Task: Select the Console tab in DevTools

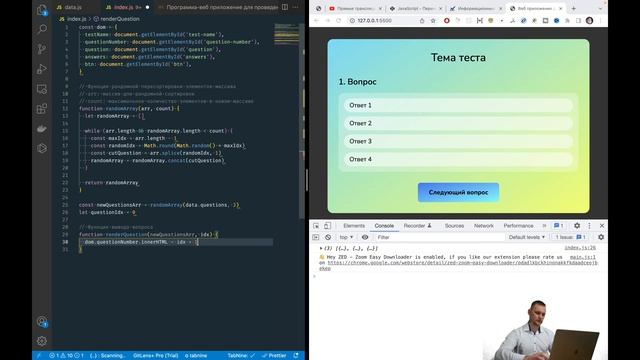Action: (384, 226)
